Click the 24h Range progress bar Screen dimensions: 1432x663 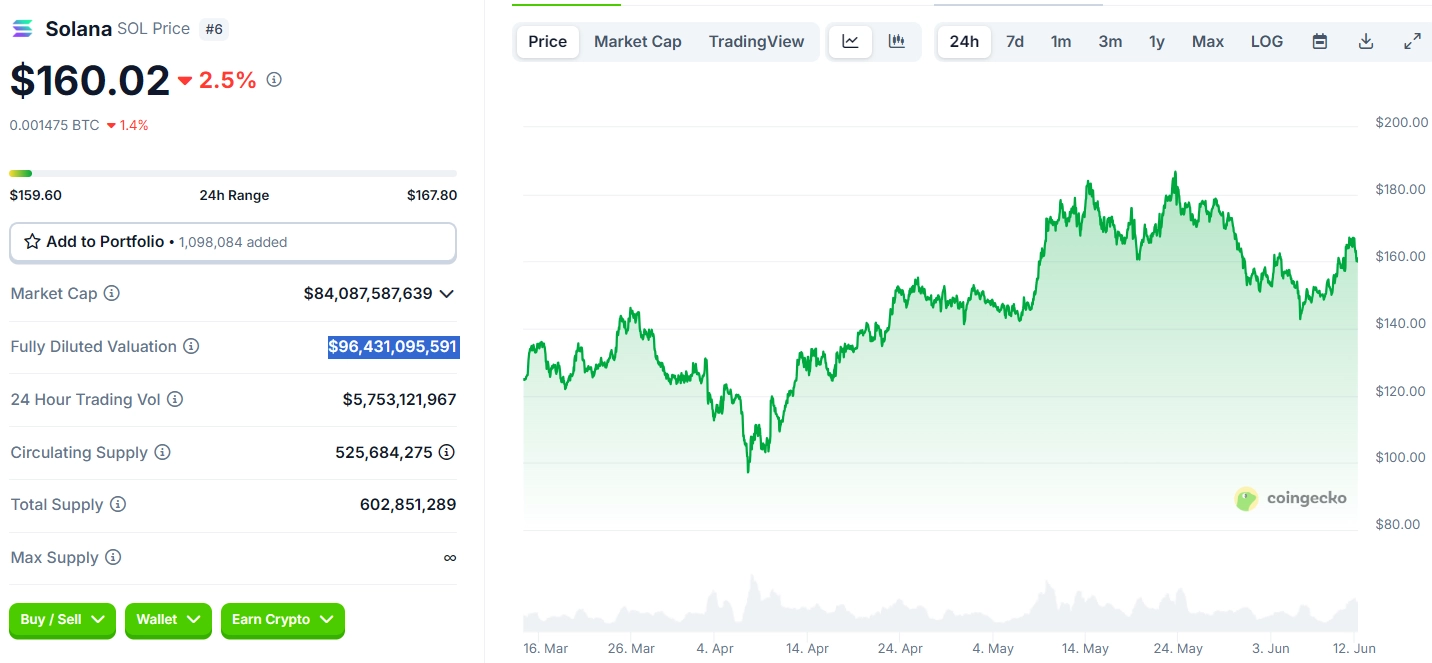[x=233, y=174]
